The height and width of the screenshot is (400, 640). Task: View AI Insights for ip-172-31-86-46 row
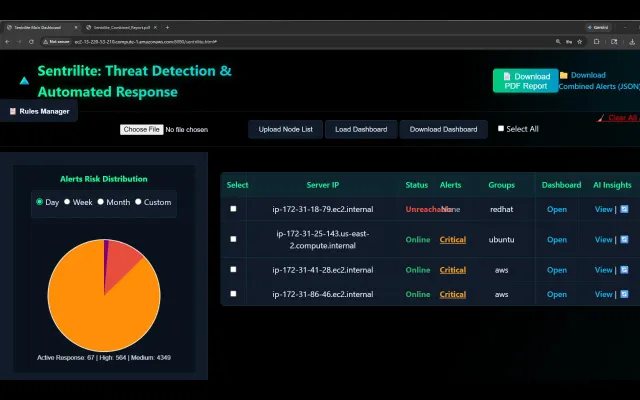pyautogui.click(x=603, y=294)
